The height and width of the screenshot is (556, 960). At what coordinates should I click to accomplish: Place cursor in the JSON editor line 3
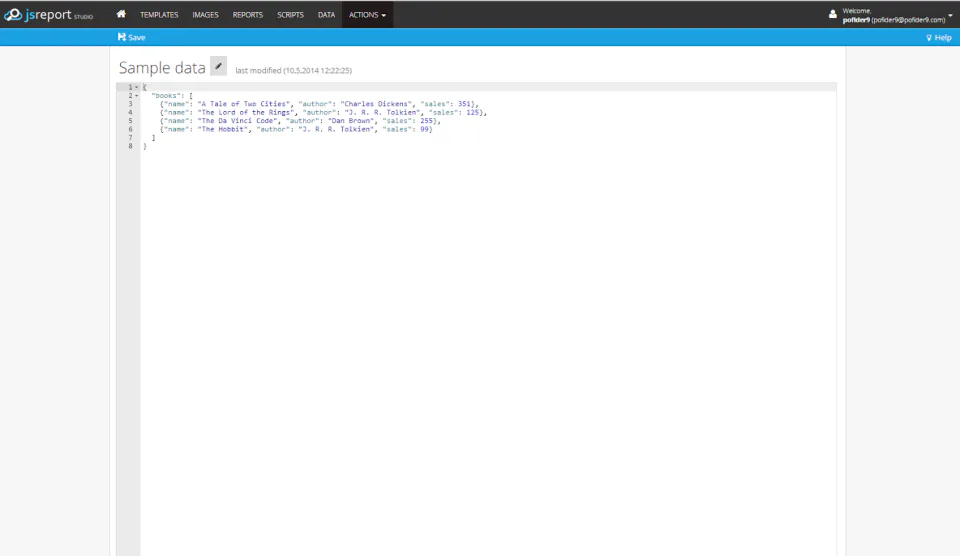(488, 104)
